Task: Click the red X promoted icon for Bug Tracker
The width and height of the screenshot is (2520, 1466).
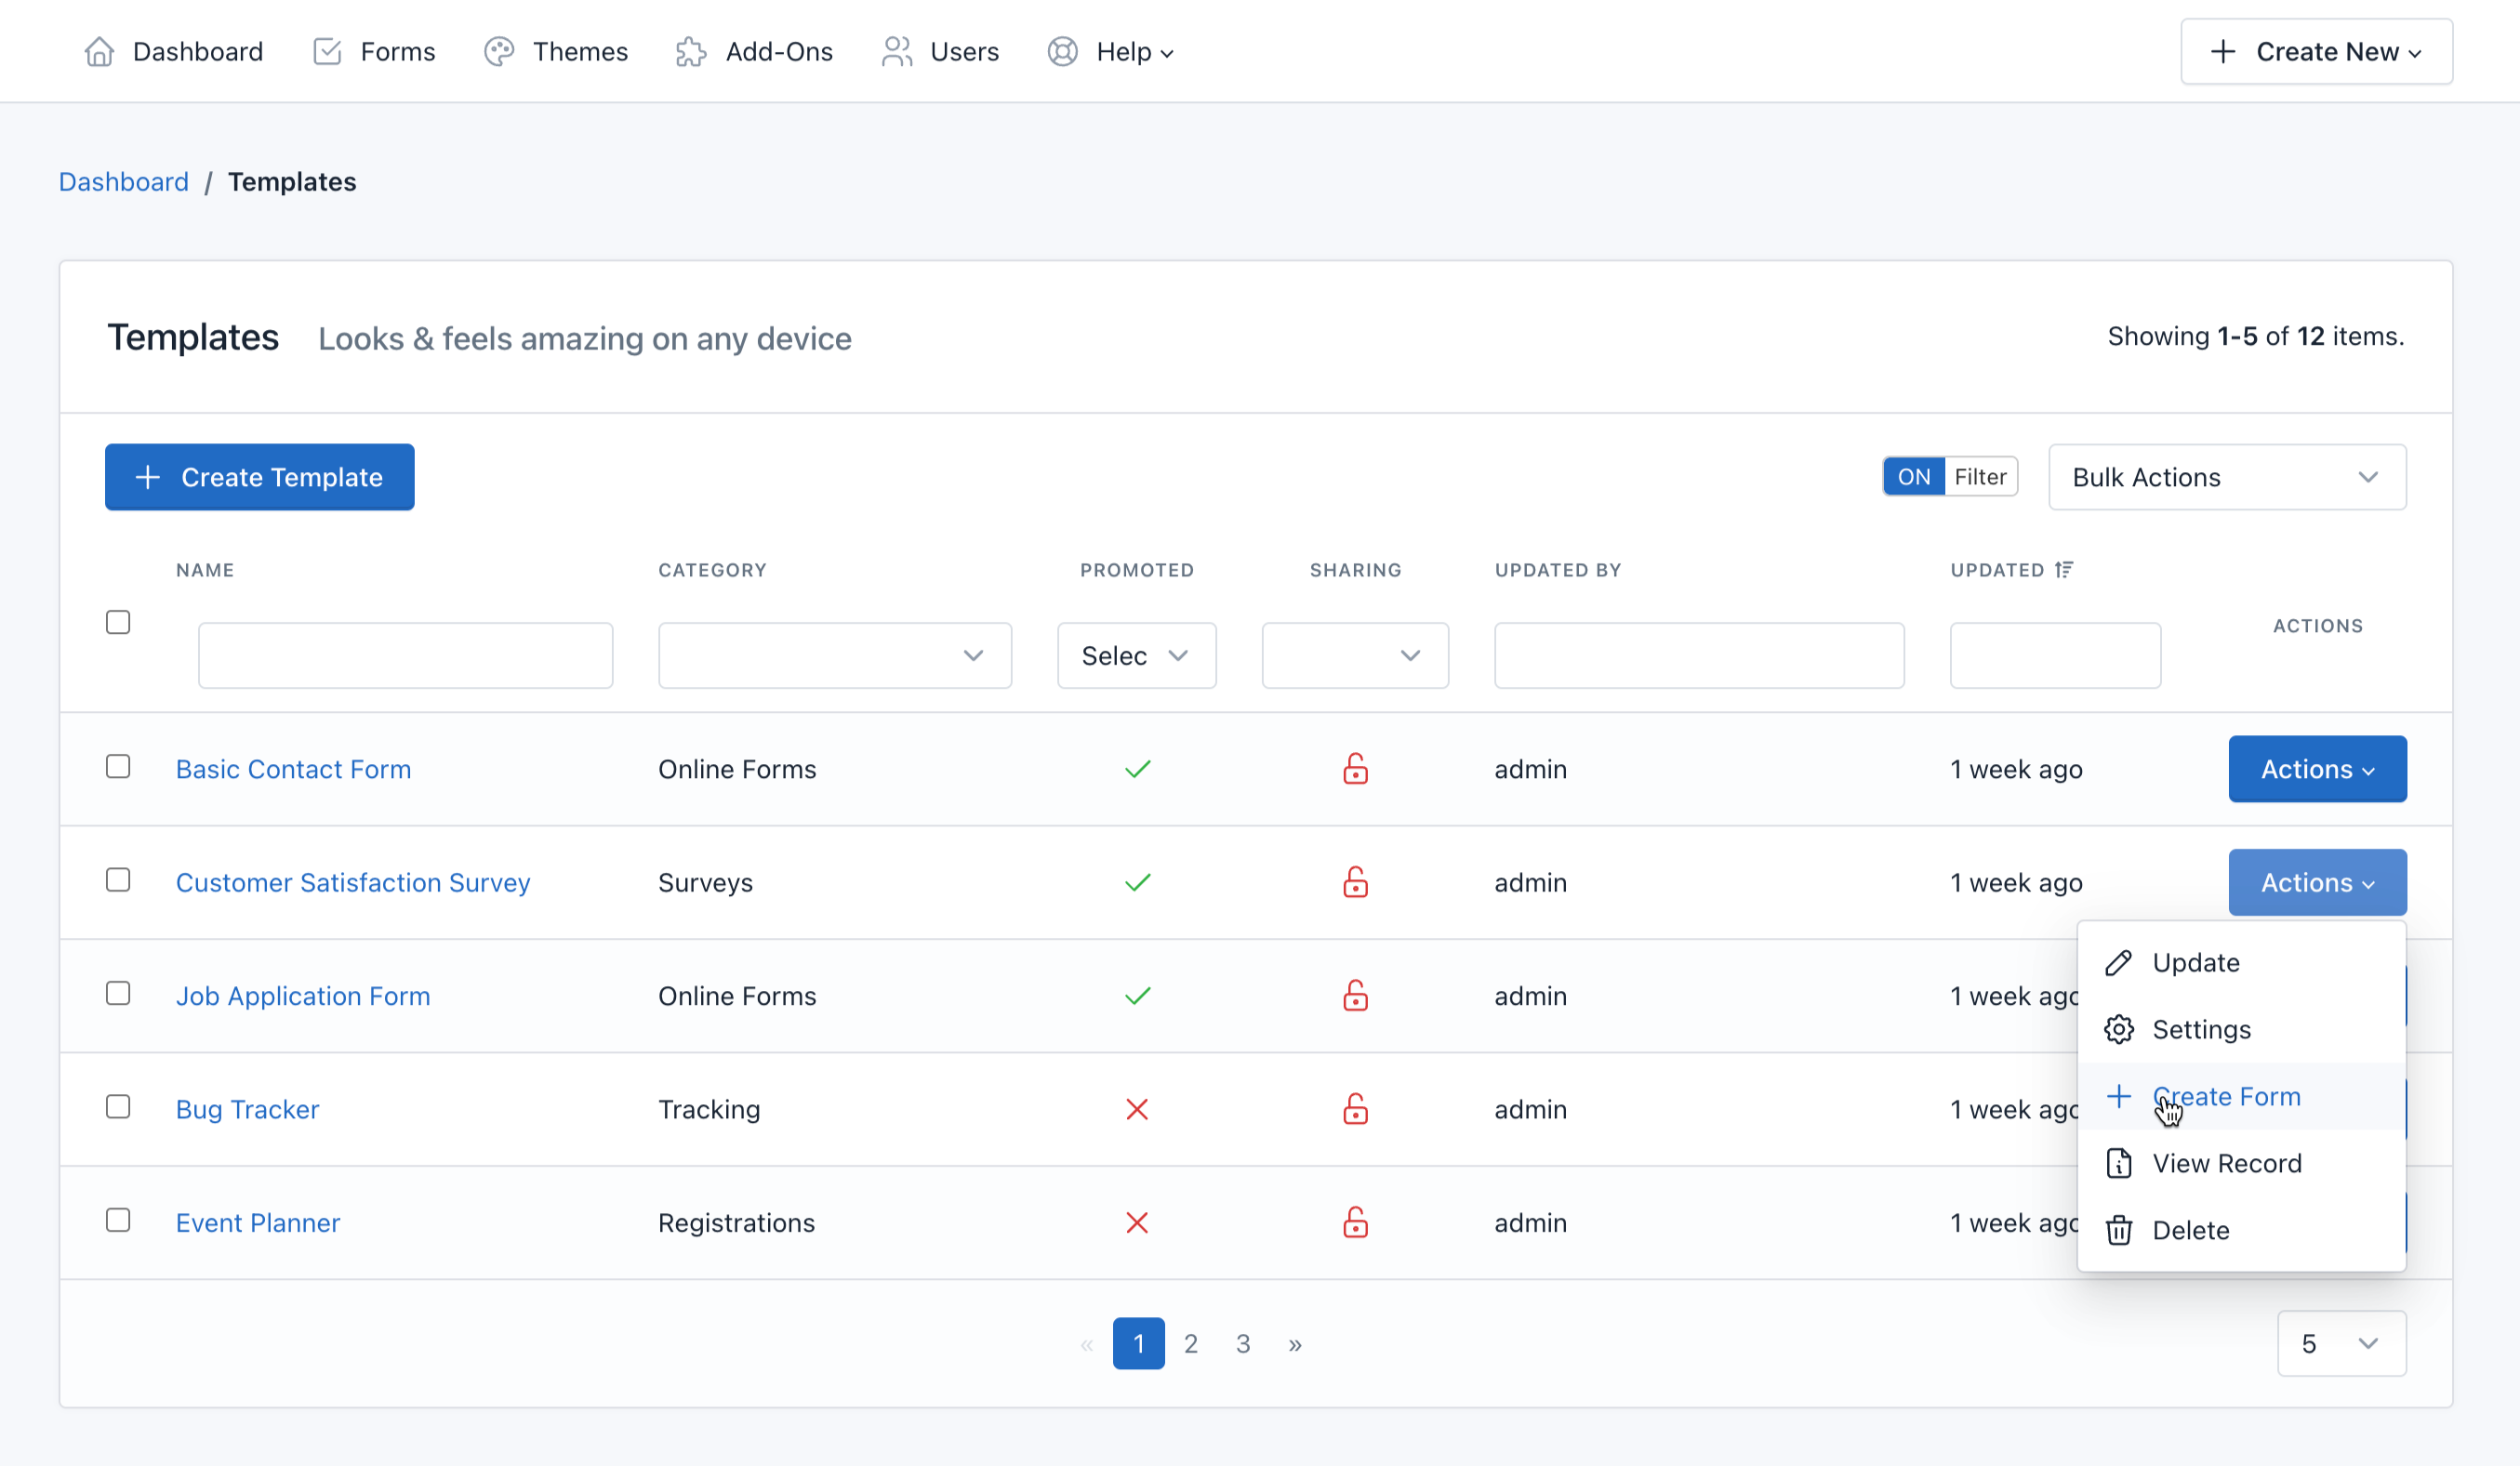Action: [1136, 1108]
